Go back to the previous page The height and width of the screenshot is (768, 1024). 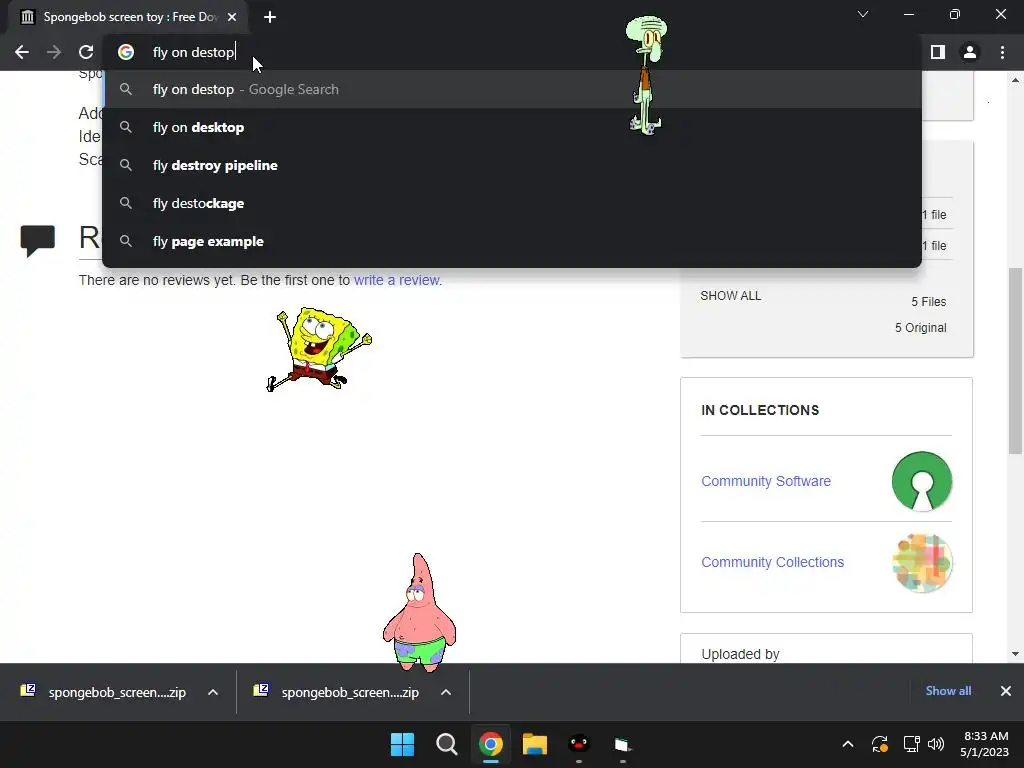tap(22, 52)
